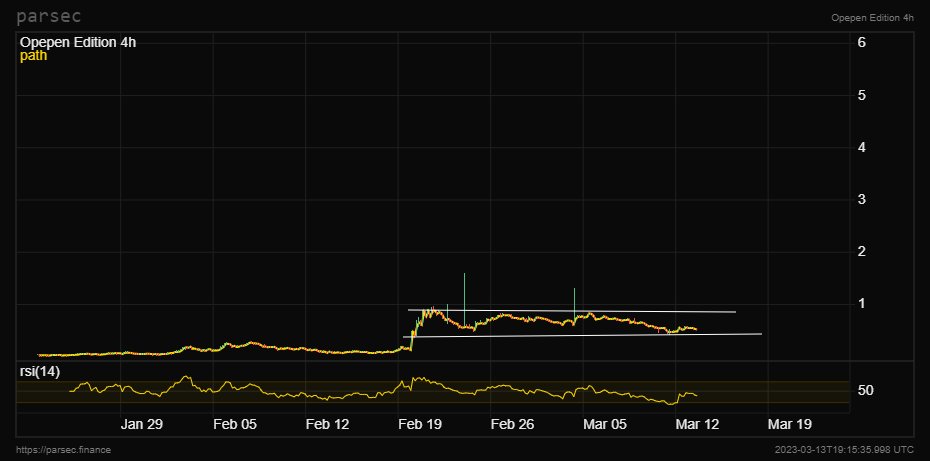Click the y-axis value 3
Image resolution: width=930 pixels, height=461 pixels.
tap(861, 199)
